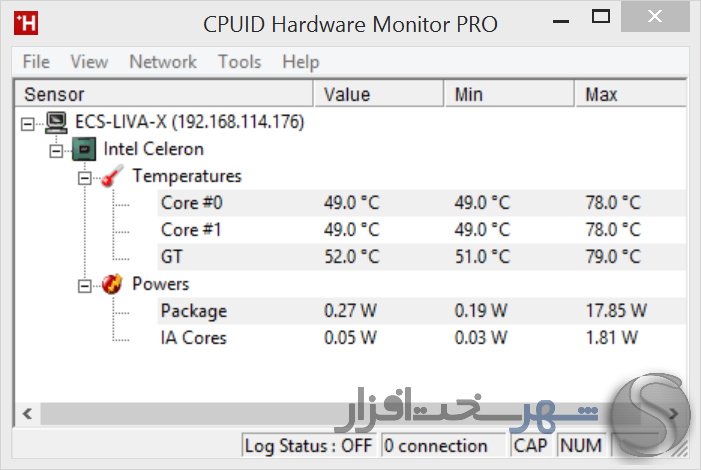
Task: Open the Network menu
Action: 163,62
